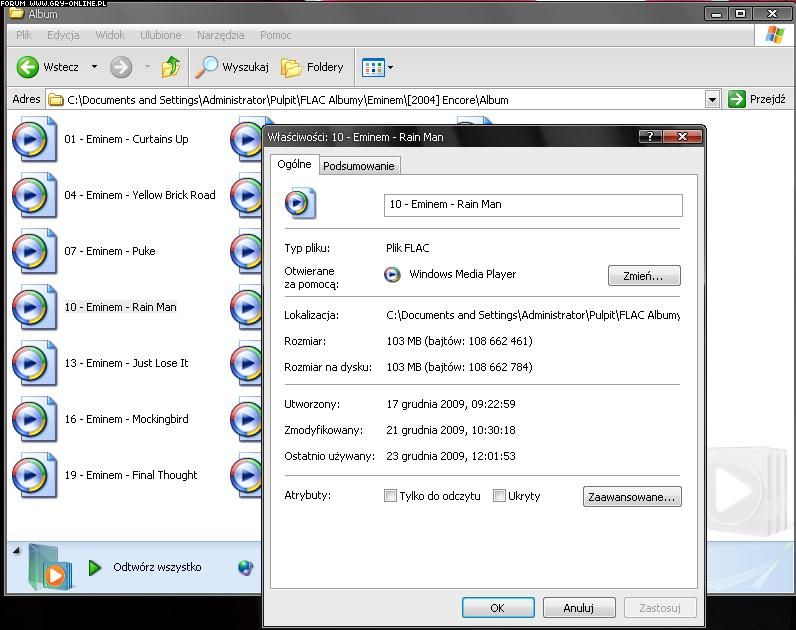Check the Ukryty hidden attribute

pyautogui.click(x=499, y=496)
